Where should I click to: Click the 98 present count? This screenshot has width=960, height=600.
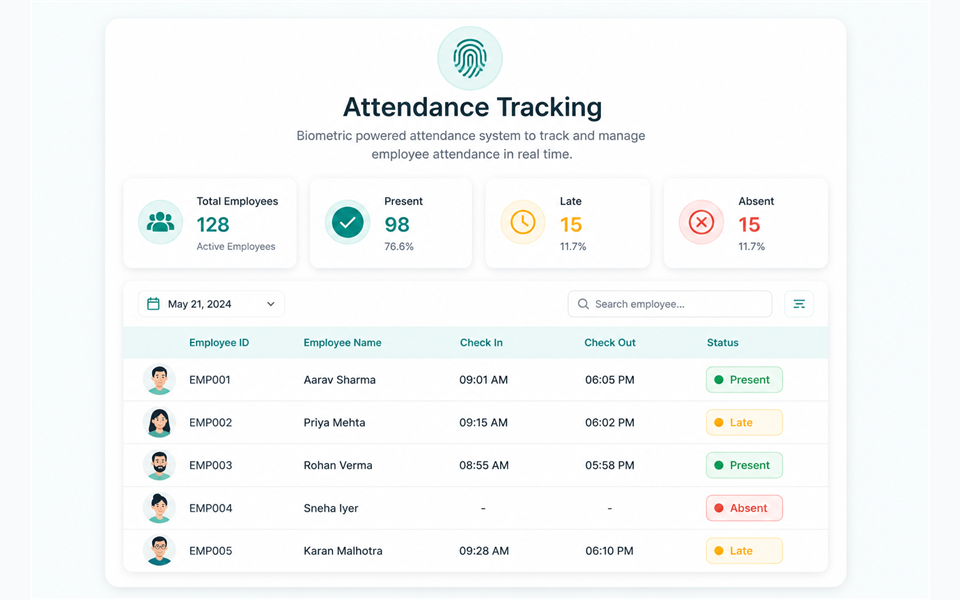397,225
